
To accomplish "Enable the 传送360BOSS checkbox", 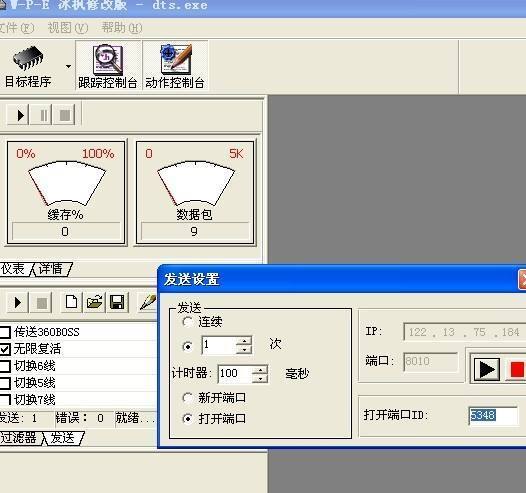I will (5, 332).
